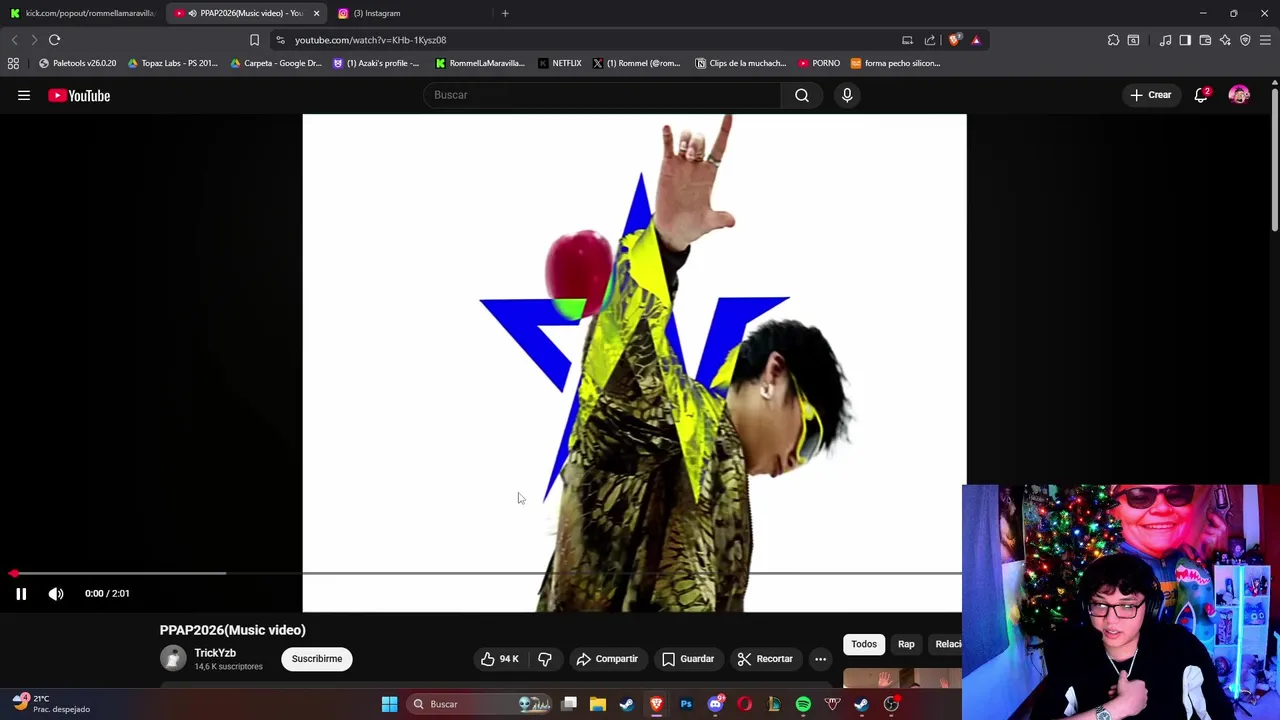Open the browser extensions puzzle icon

[x=1113, y=40]
